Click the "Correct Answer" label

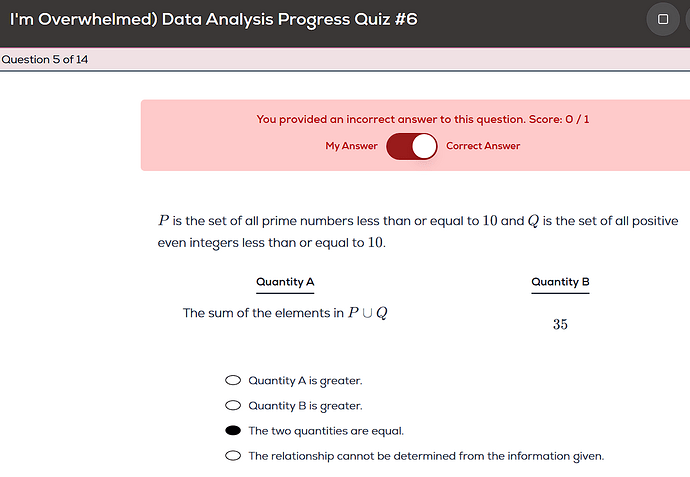(483, 146)
